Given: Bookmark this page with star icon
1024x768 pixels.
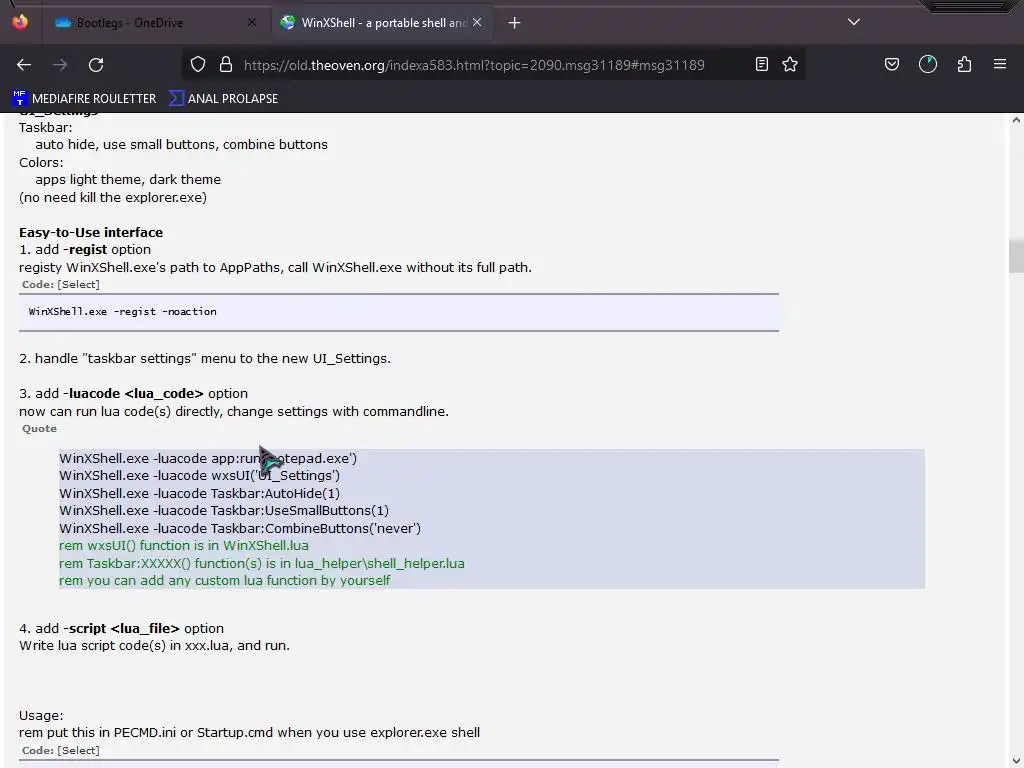Looking at the screenshot, I should (x=790, y=65).
